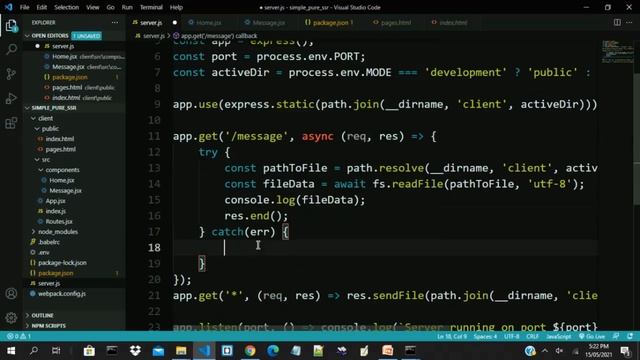Toggle the muted volume icon in system tray
640x360 pixels.
(x=559, y=351)
